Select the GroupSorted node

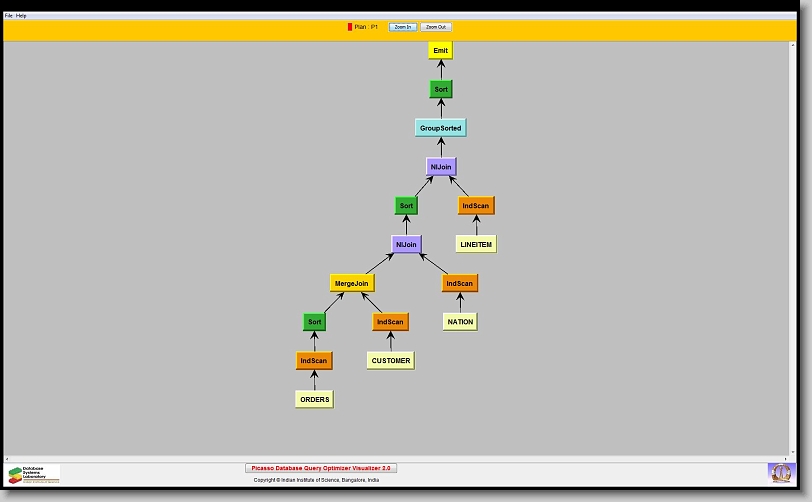pyautogui.click(x=440, y=128)
